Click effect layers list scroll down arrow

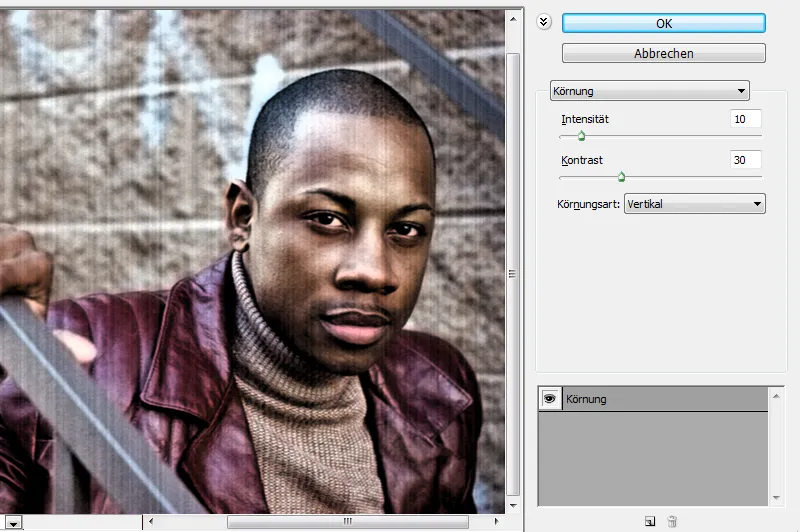tap(776, 497)
